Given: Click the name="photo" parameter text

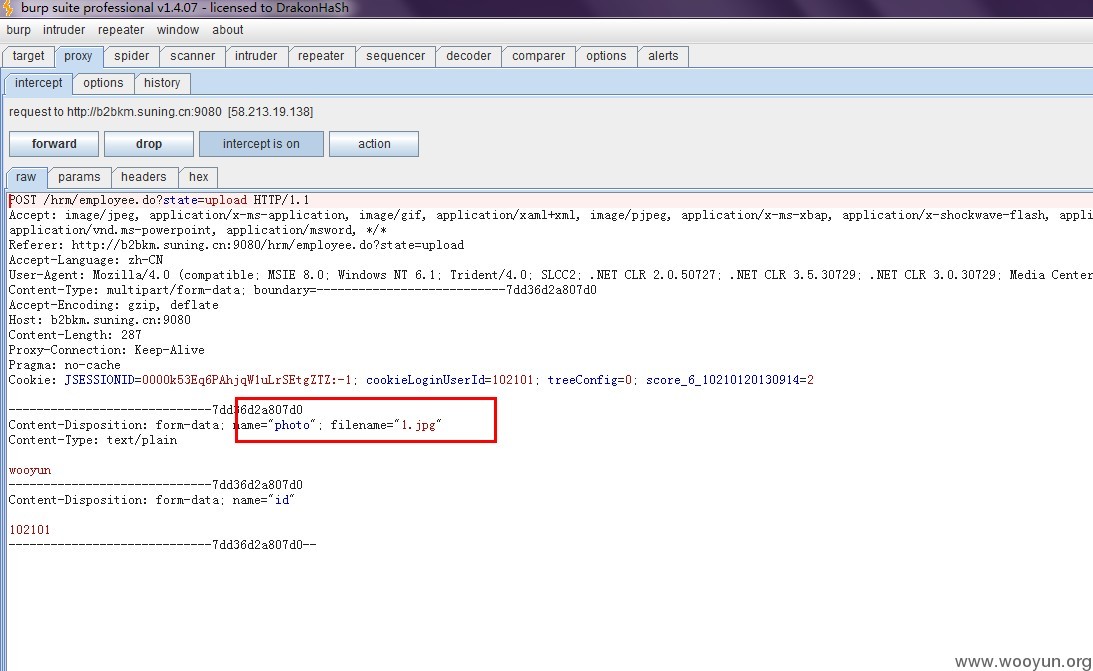Looking at the screenshot, I should pyautogui.click(x=275, y=425).
